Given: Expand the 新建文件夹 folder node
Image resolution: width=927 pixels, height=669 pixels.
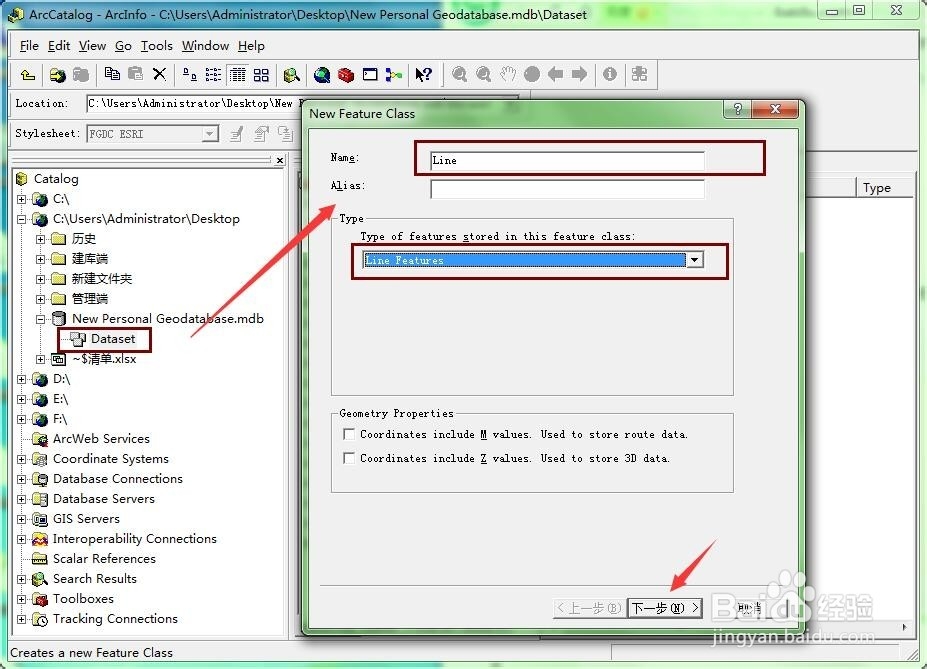Looking at the screenshot, I should coord(40,279).
